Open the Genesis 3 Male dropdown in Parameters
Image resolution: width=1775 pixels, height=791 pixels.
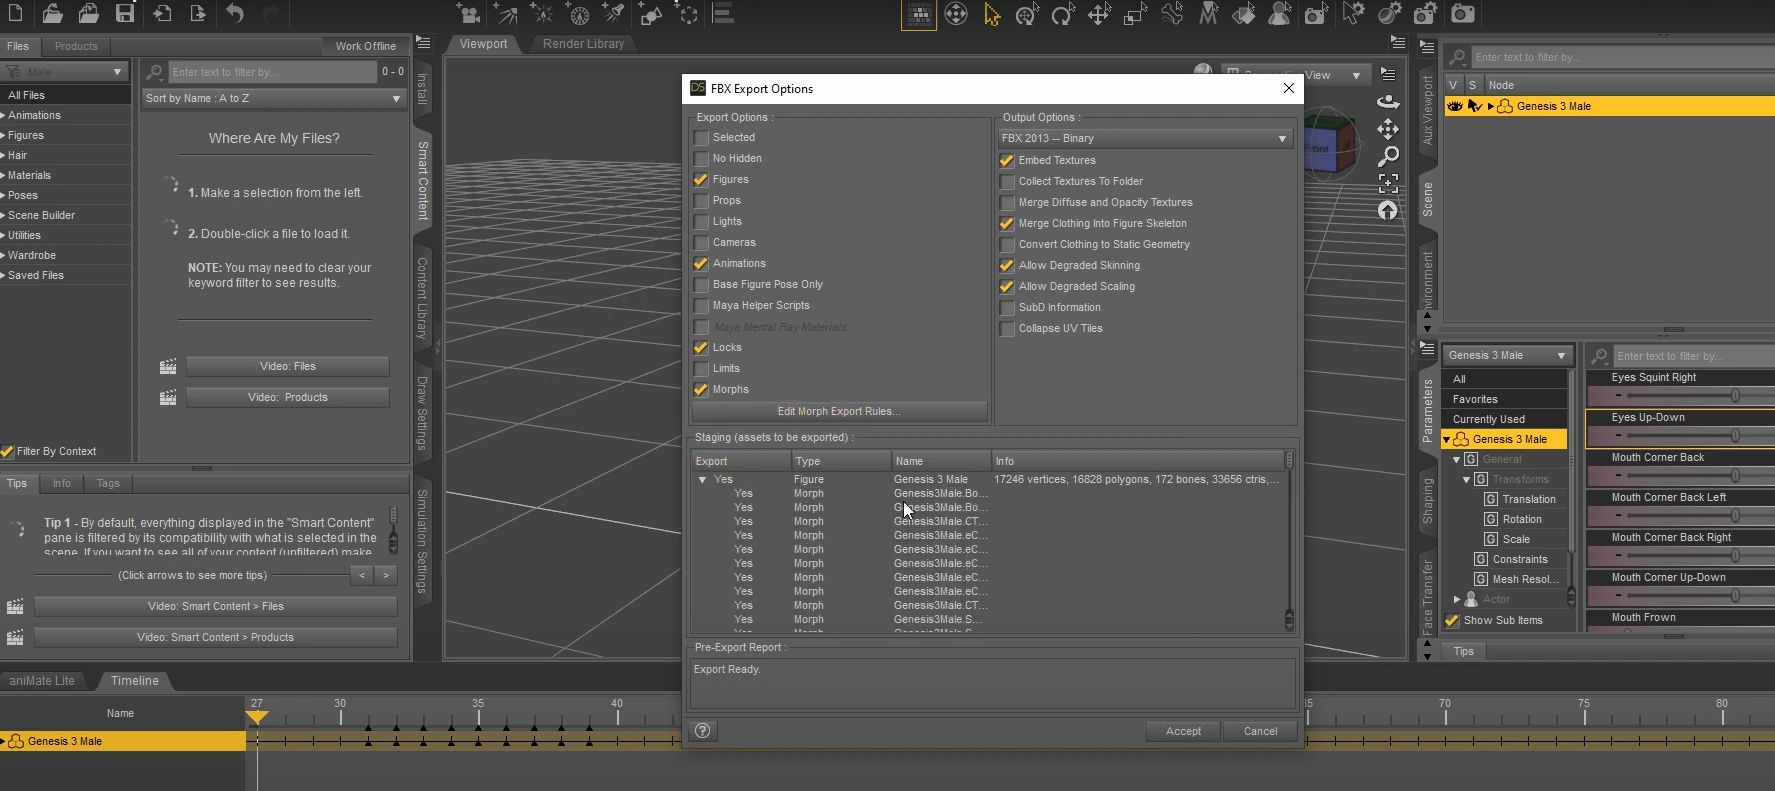tap(1507, 356)
